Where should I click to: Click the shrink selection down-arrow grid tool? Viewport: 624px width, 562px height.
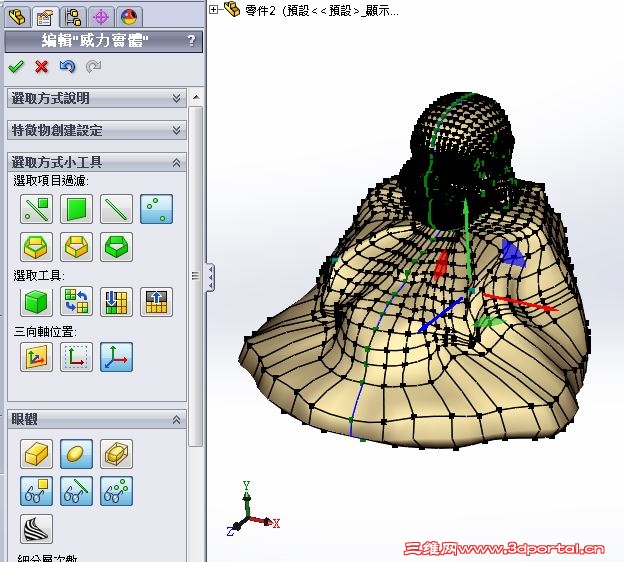(x=116, y=302)
